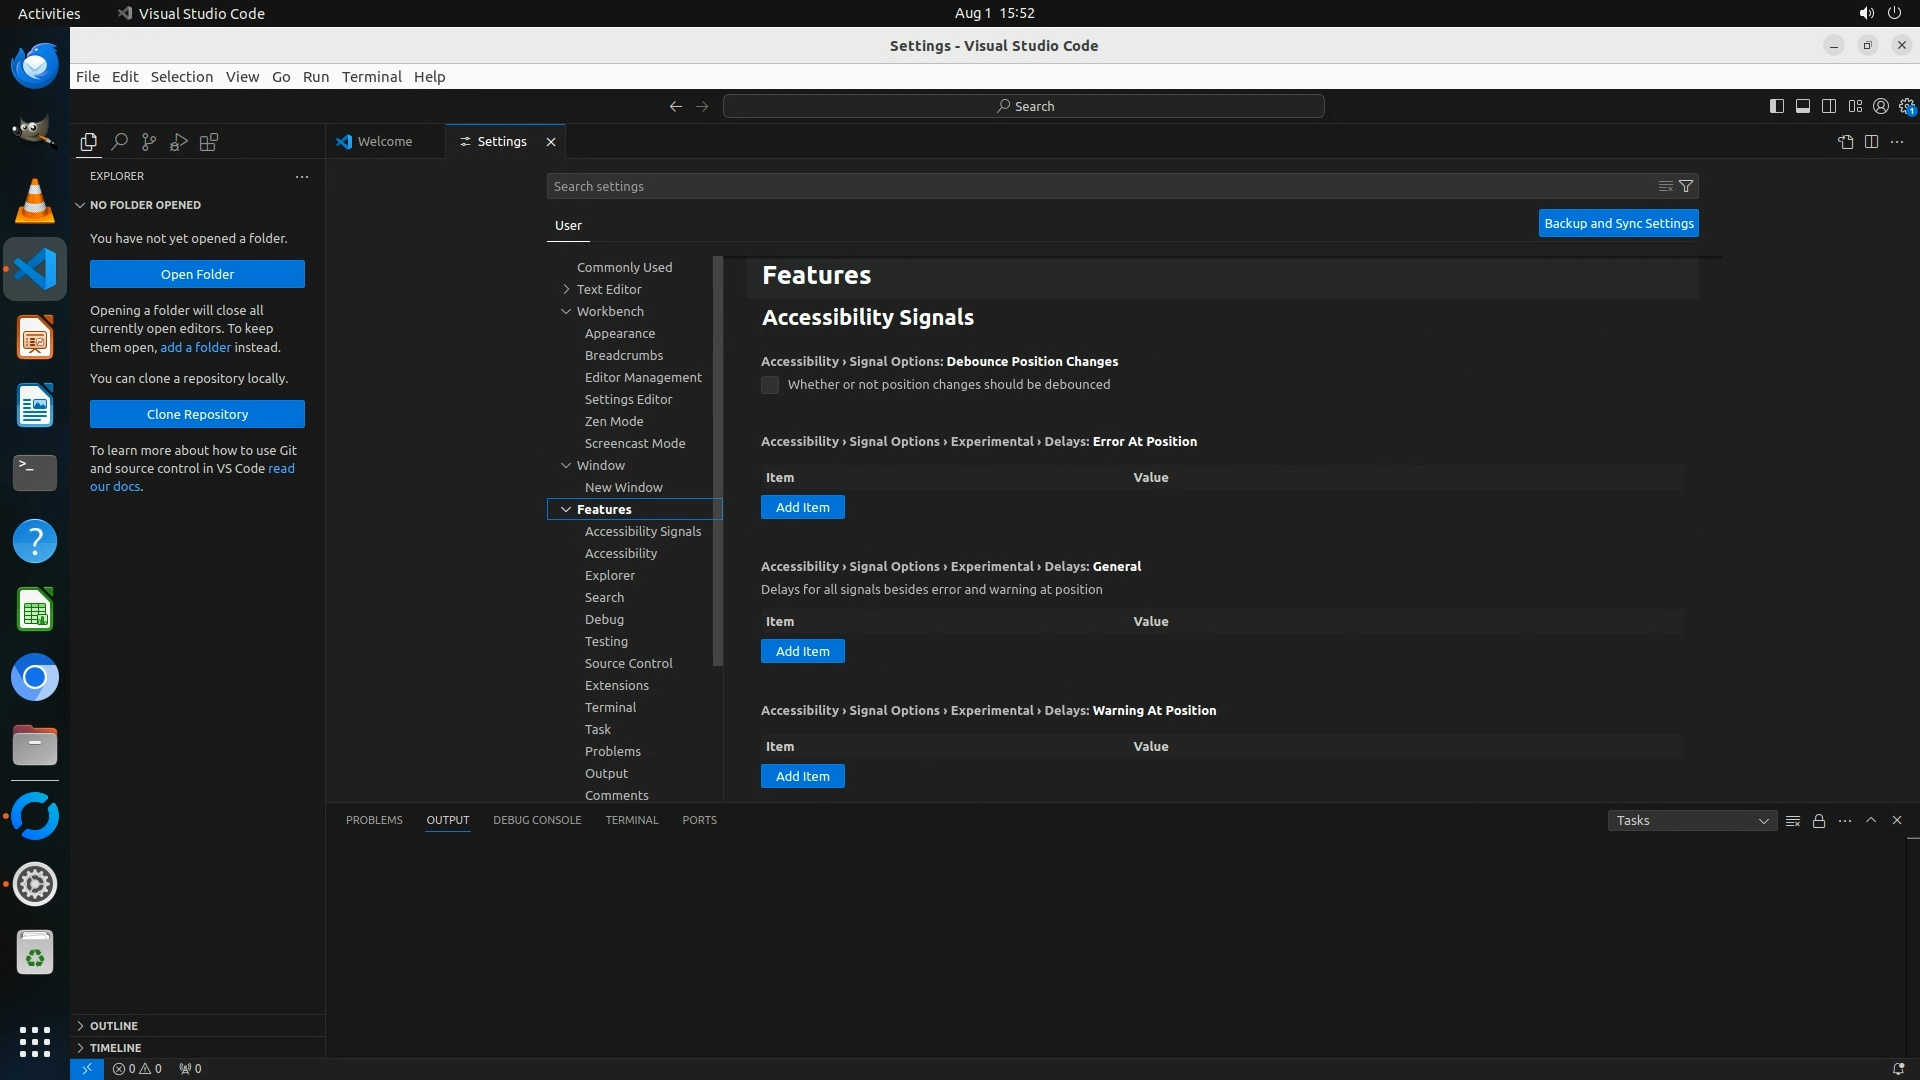Open the Search view in activity bar
This screenshot has height=1080, width=1920.
coord(119,142)
